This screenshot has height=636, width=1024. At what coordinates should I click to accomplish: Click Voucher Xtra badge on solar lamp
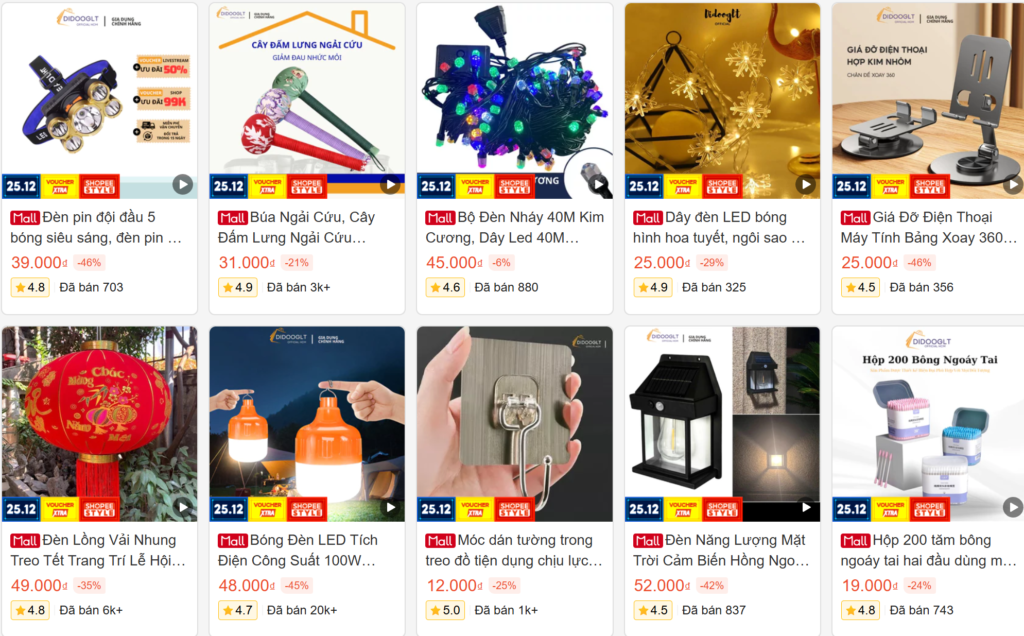682,509
